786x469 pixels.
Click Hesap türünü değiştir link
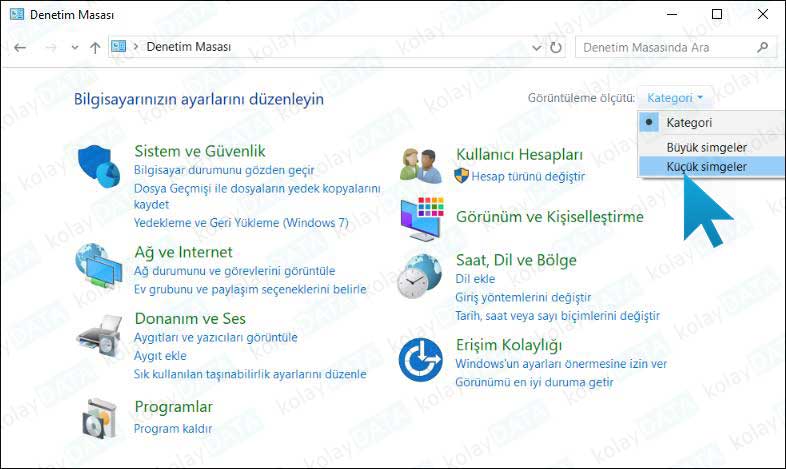tap(528, 176)
